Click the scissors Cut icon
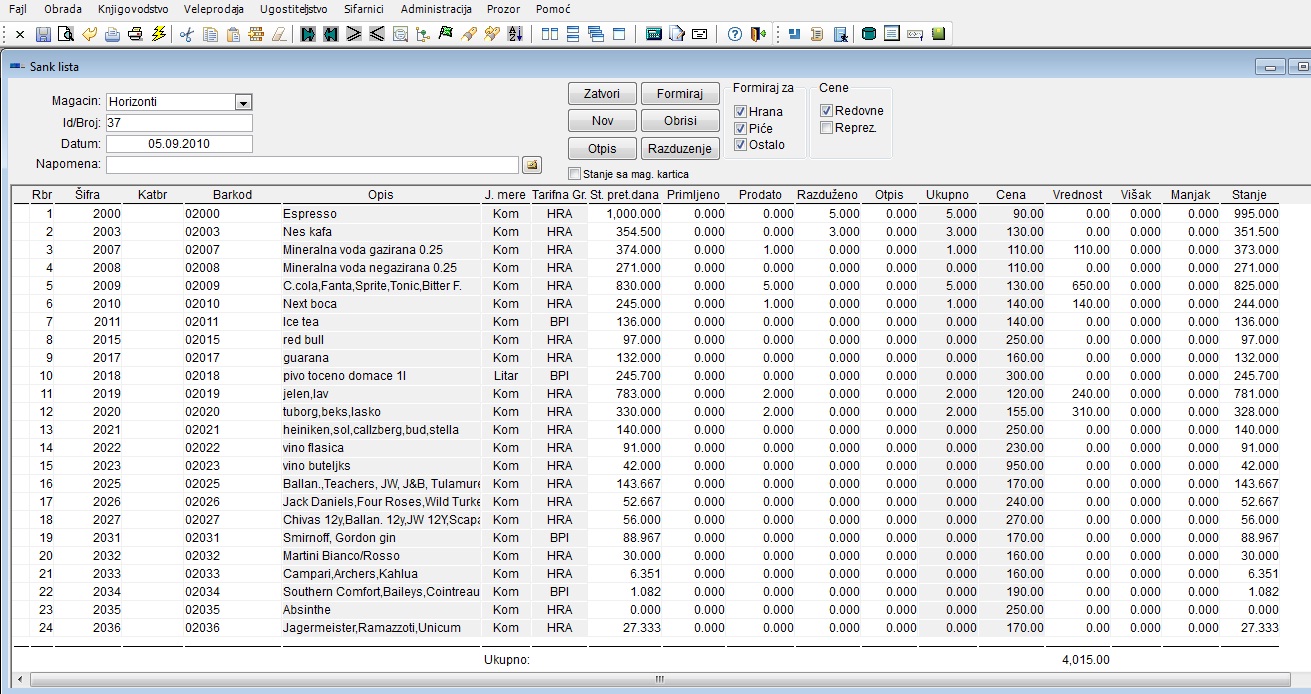This screenshot has width=1311, height=694. pos(185,34)
